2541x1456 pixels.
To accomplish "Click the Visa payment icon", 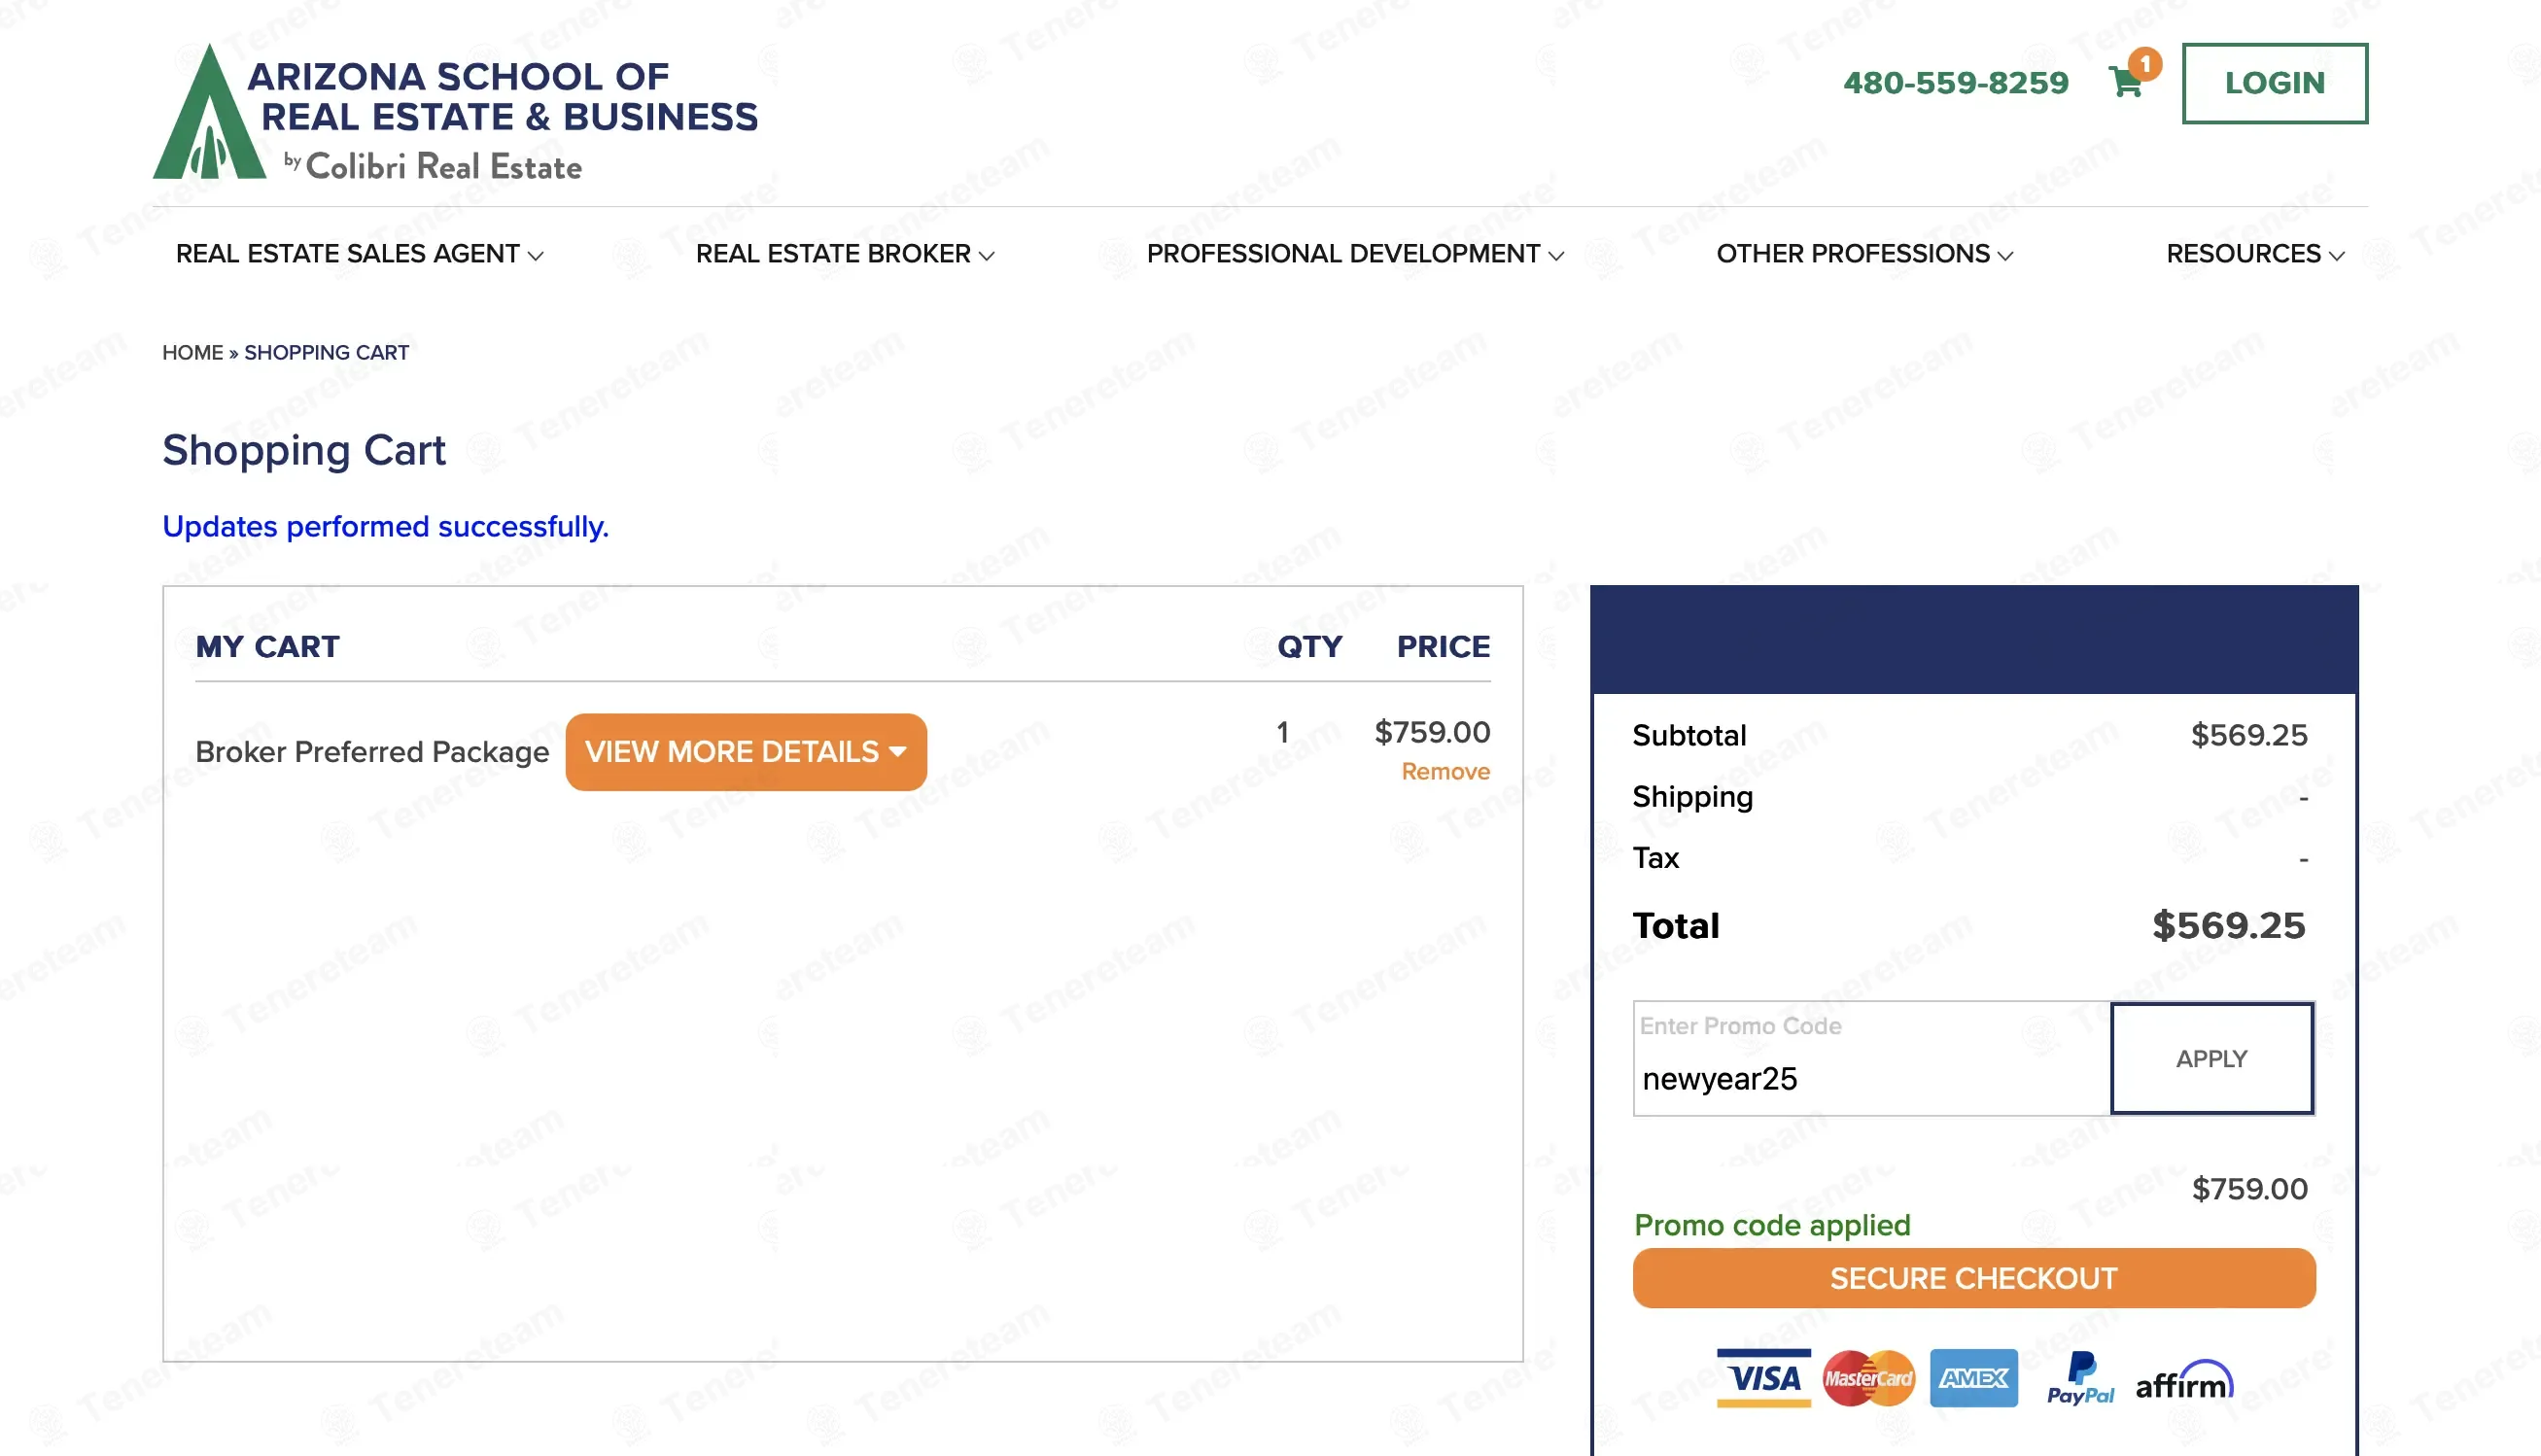I will click(x=1763, y=1378).
